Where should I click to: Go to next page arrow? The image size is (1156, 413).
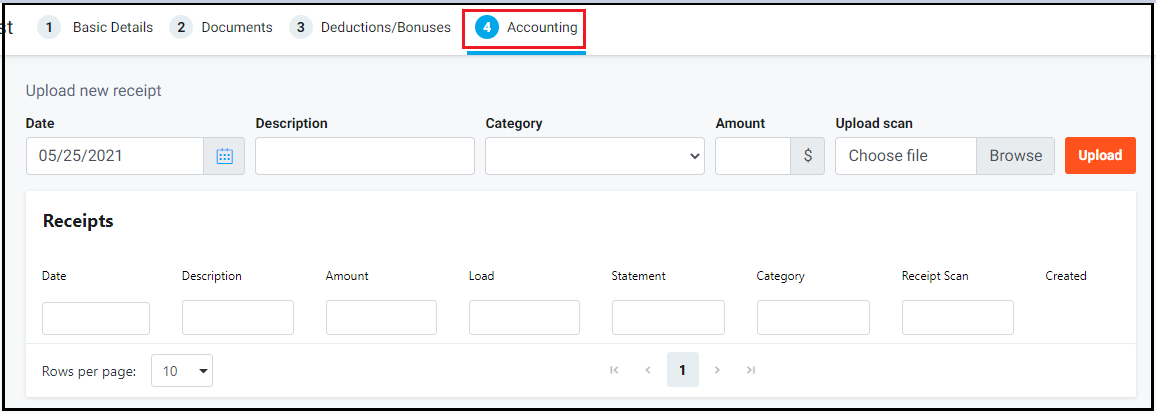pyautogui.click(x=717, y=370)
